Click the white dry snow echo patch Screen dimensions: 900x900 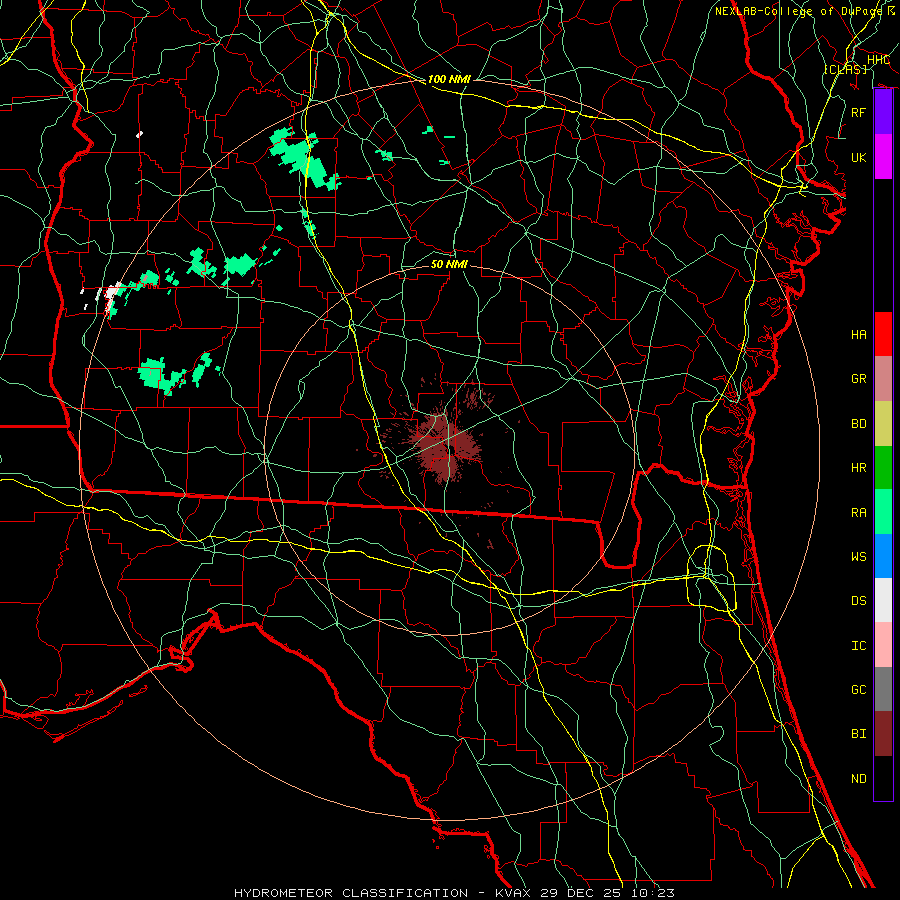coord(110,295)
